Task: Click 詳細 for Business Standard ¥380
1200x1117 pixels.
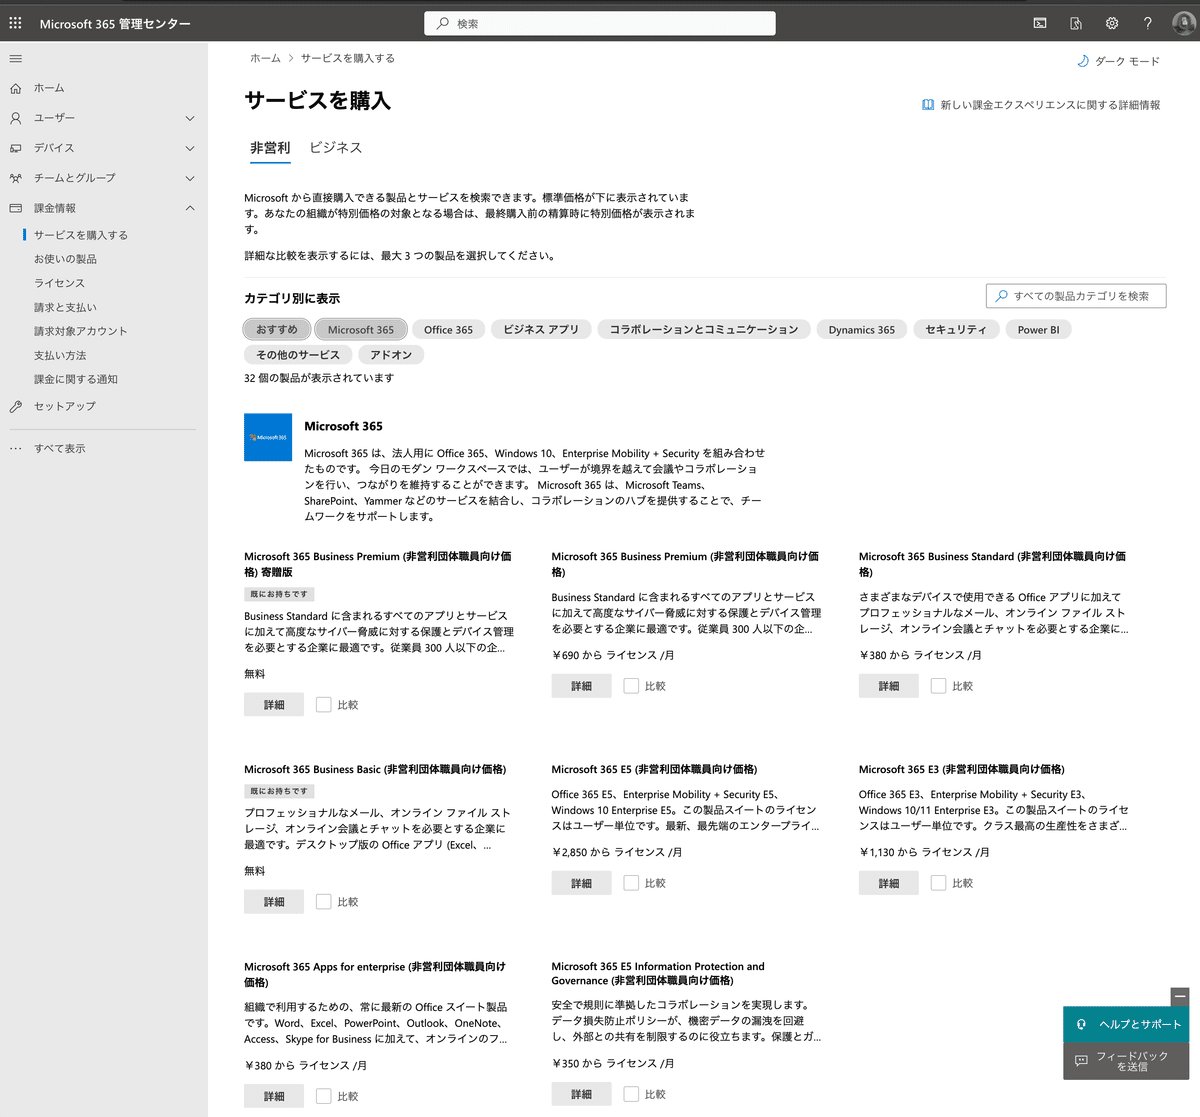Action: pyautogui.click(x=888, y=686)
